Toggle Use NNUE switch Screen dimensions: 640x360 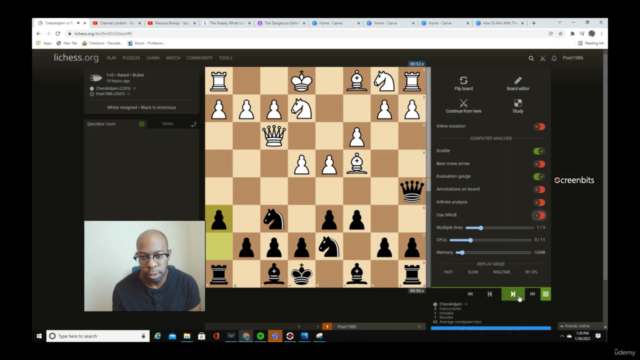click(539, 215)
